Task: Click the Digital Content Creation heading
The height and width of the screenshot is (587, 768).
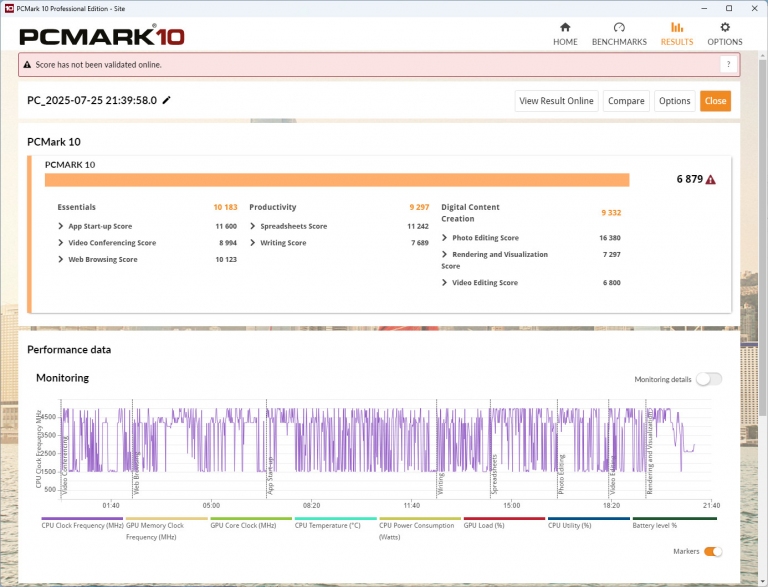Action: pyautogui.click(x=470, y=213)
